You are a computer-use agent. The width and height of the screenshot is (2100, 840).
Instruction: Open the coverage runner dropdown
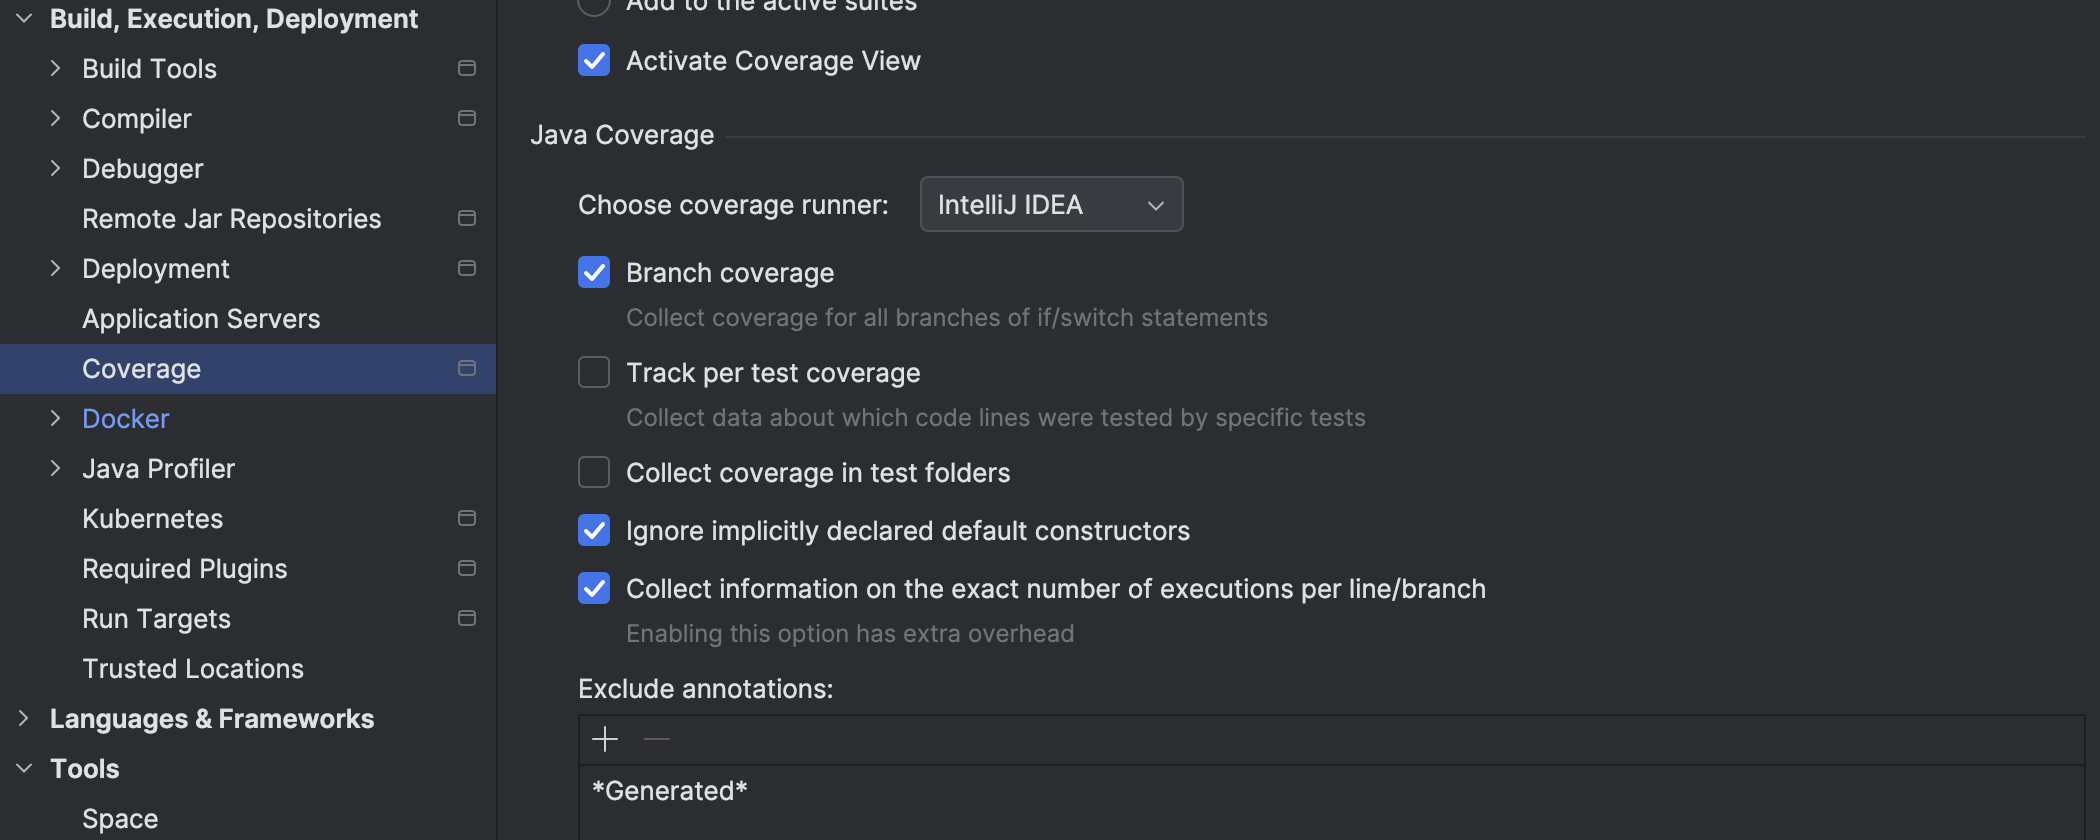1051,205
